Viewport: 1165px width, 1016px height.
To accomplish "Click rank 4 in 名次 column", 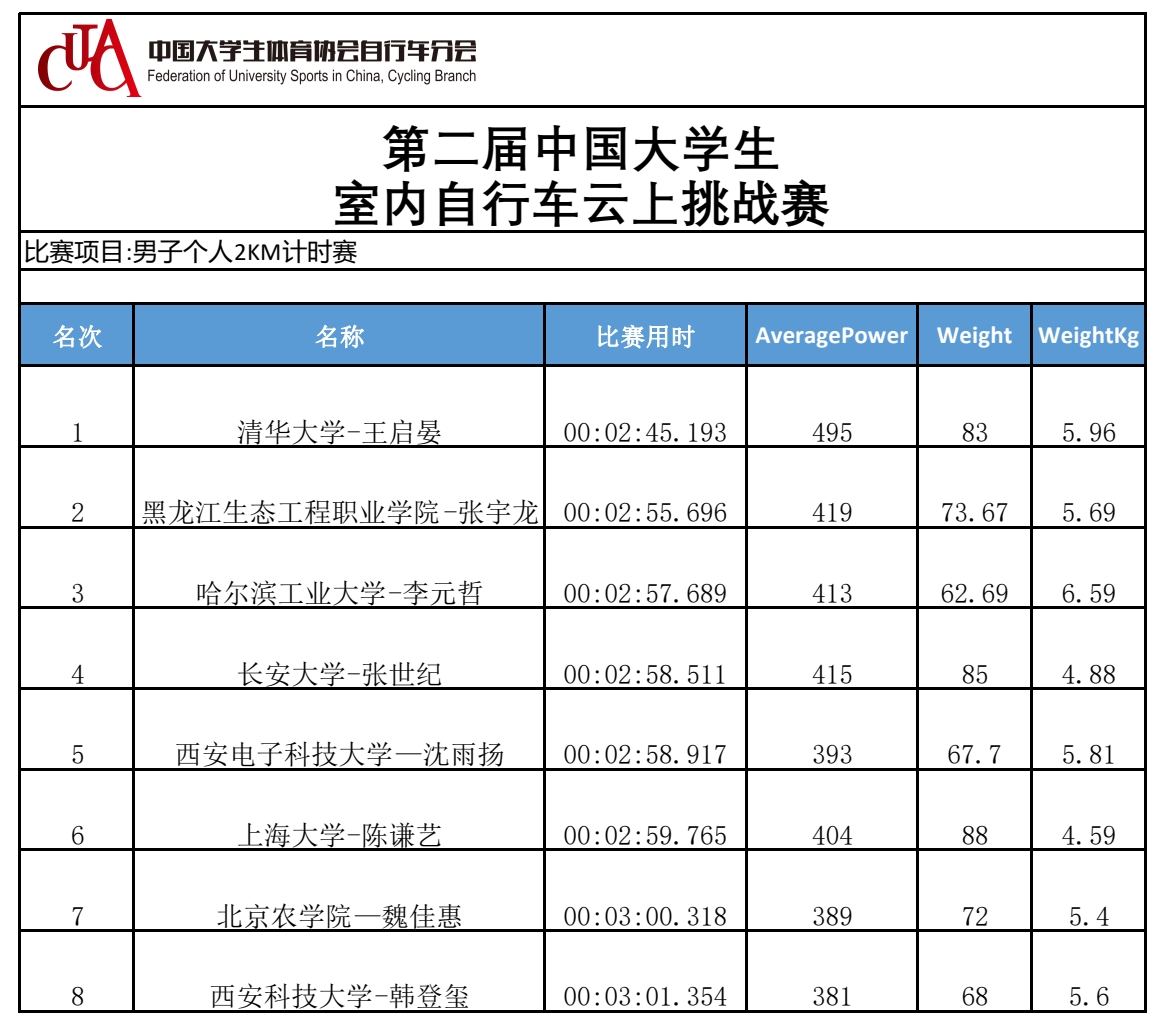I will coord(77,675).
